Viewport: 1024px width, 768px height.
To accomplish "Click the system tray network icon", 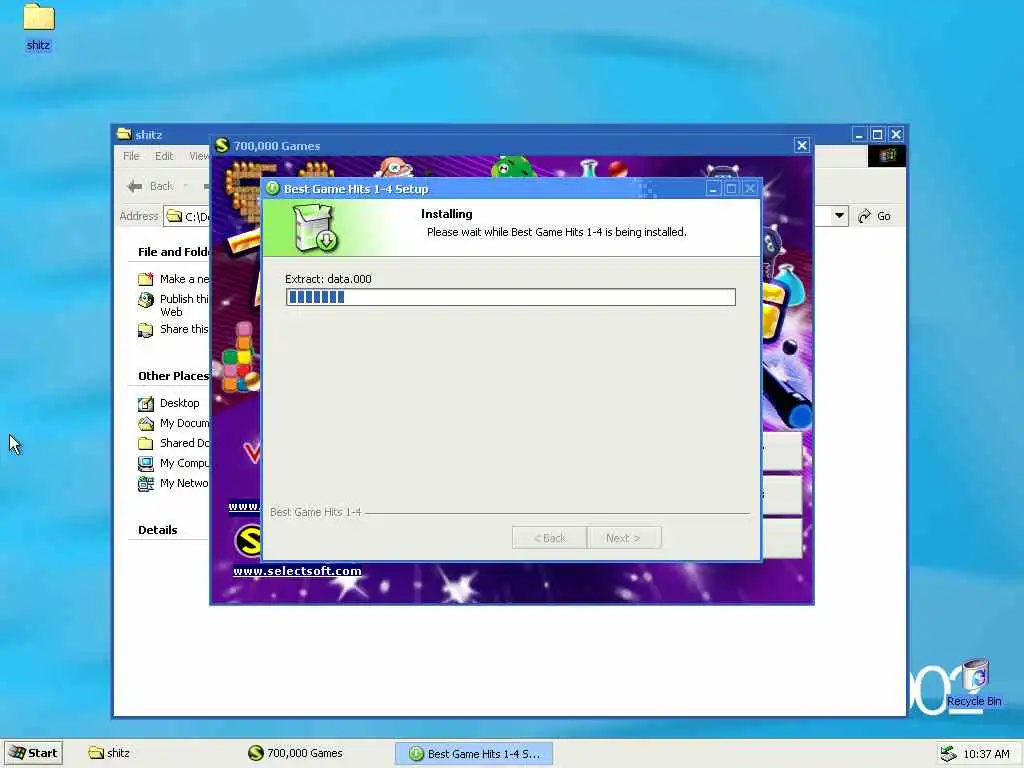I will (948, 754).
